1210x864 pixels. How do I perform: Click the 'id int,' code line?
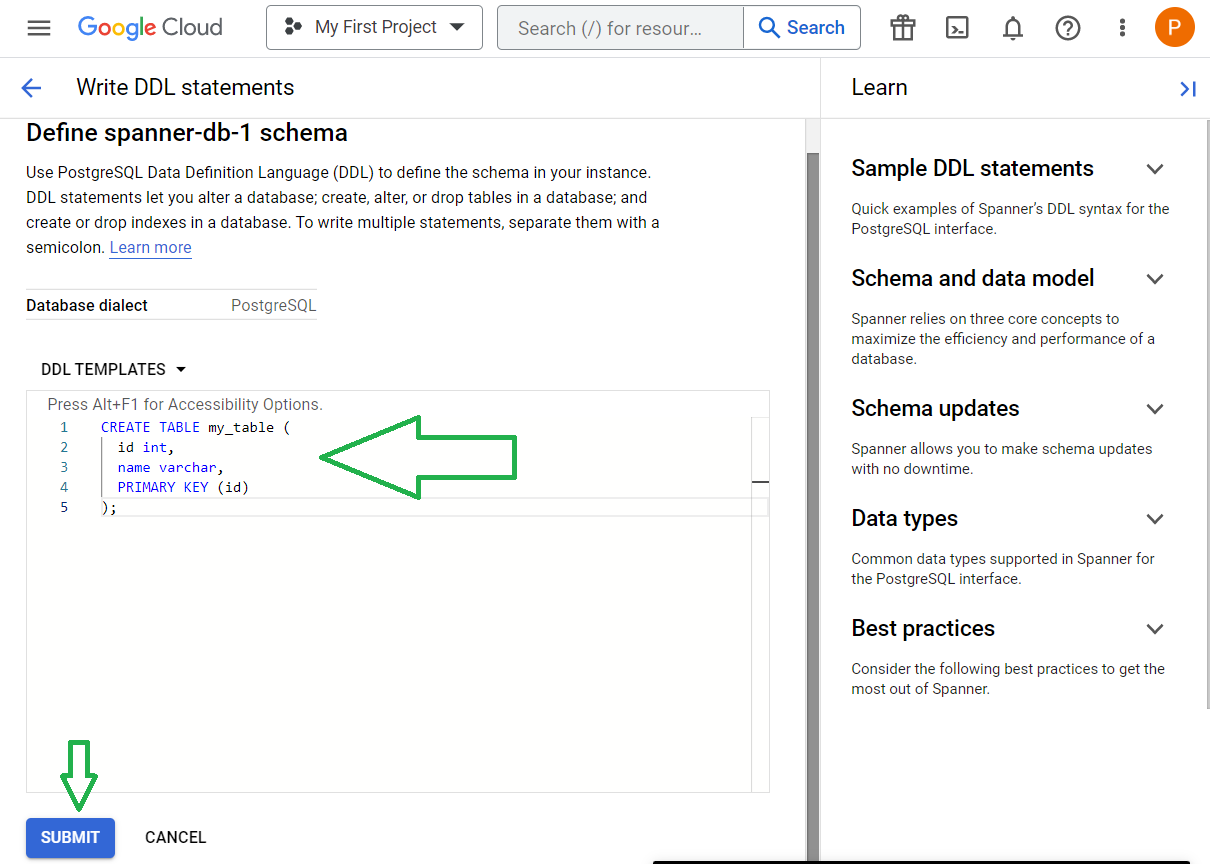coord(146,447)
